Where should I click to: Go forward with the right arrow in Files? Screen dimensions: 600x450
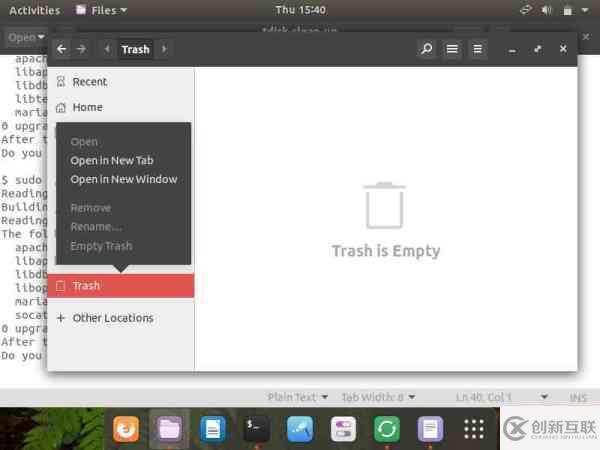(81, 49)
